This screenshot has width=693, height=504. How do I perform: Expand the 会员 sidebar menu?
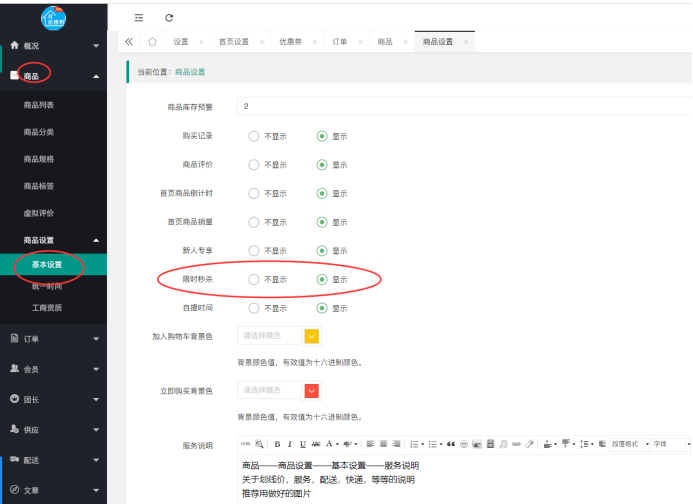point(53,369)
